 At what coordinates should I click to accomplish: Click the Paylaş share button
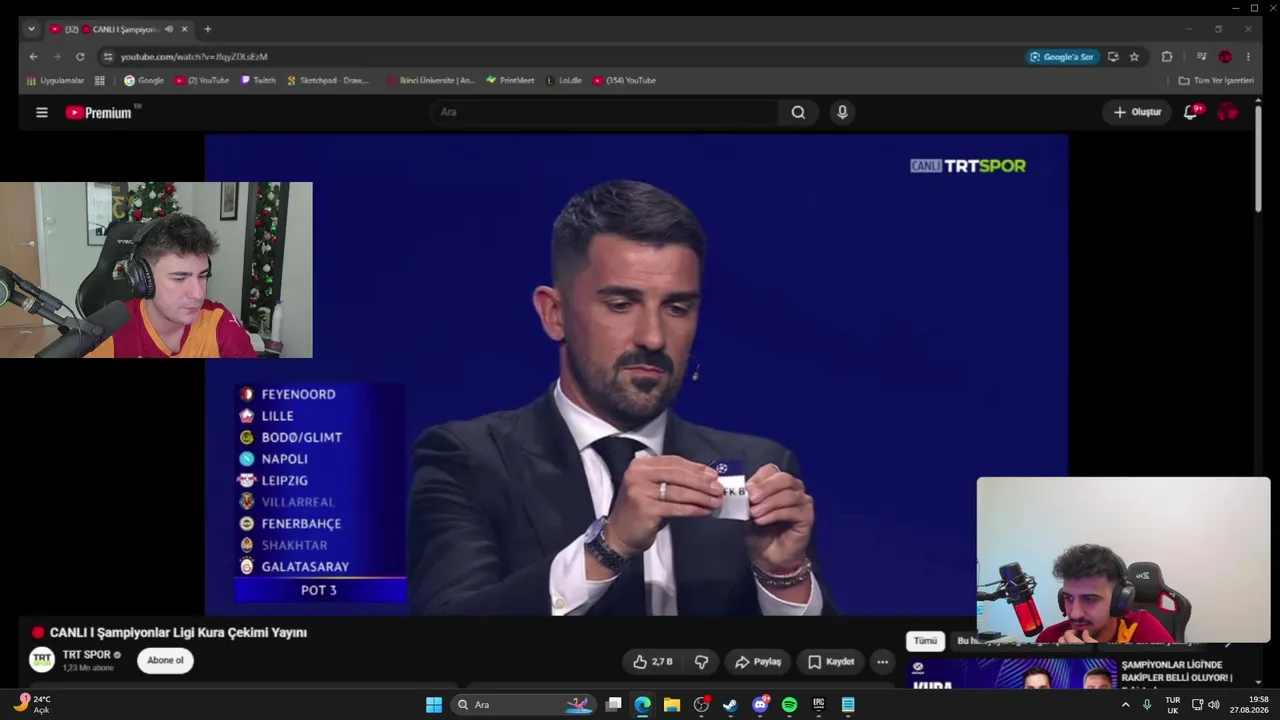pos(758,661)
